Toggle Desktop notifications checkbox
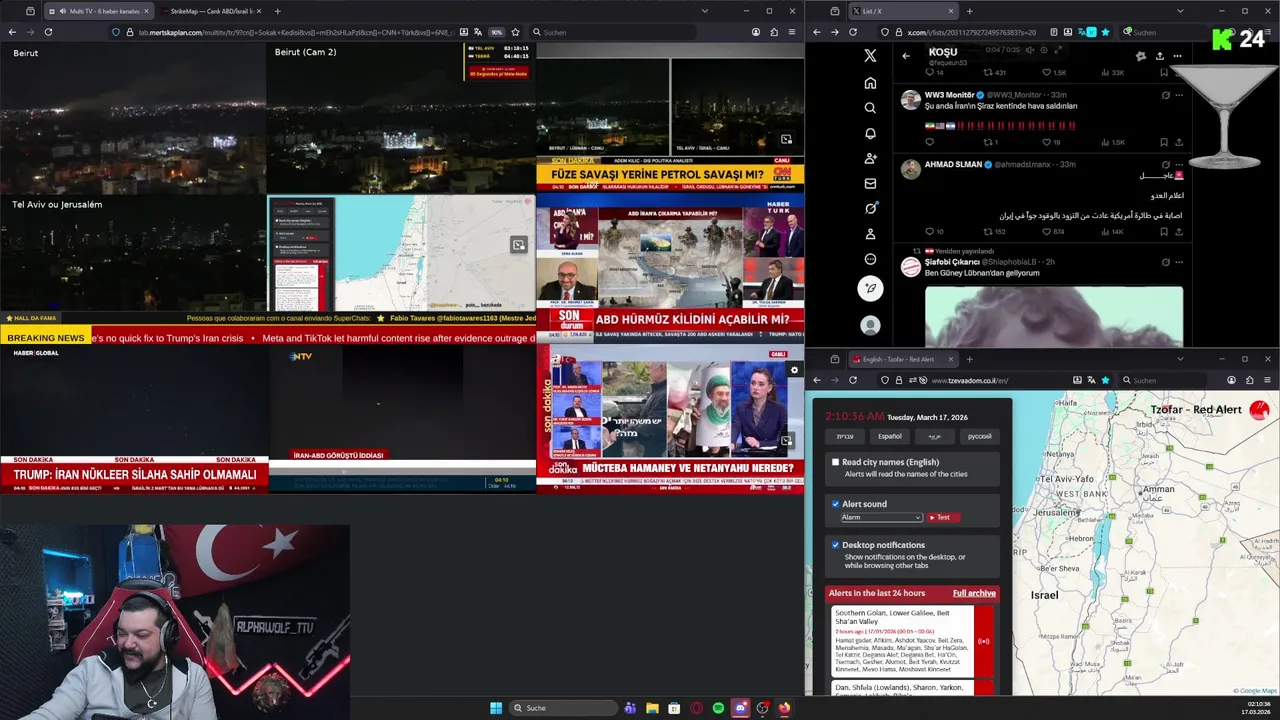 click(836, 545)
